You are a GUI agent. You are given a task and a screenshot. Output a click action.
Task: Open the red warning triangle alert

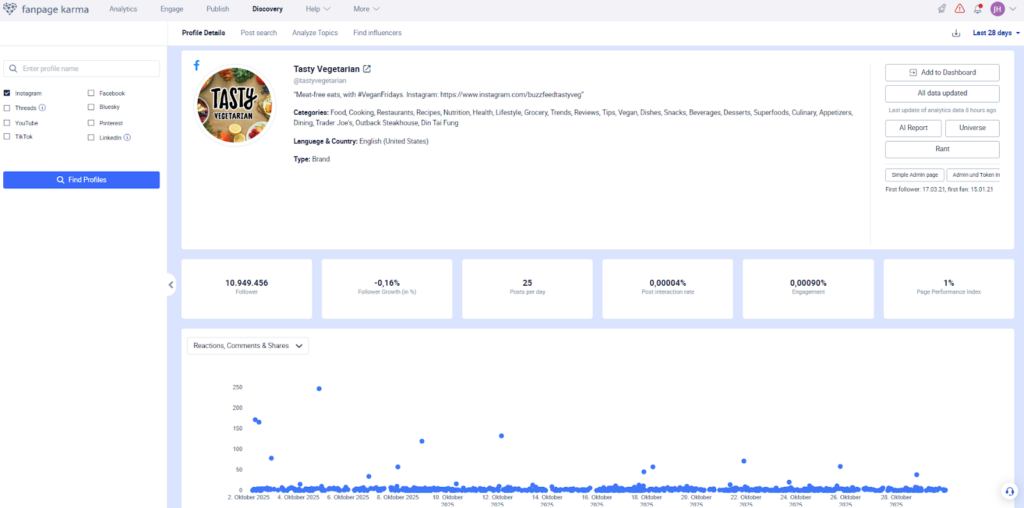[960, 9]
